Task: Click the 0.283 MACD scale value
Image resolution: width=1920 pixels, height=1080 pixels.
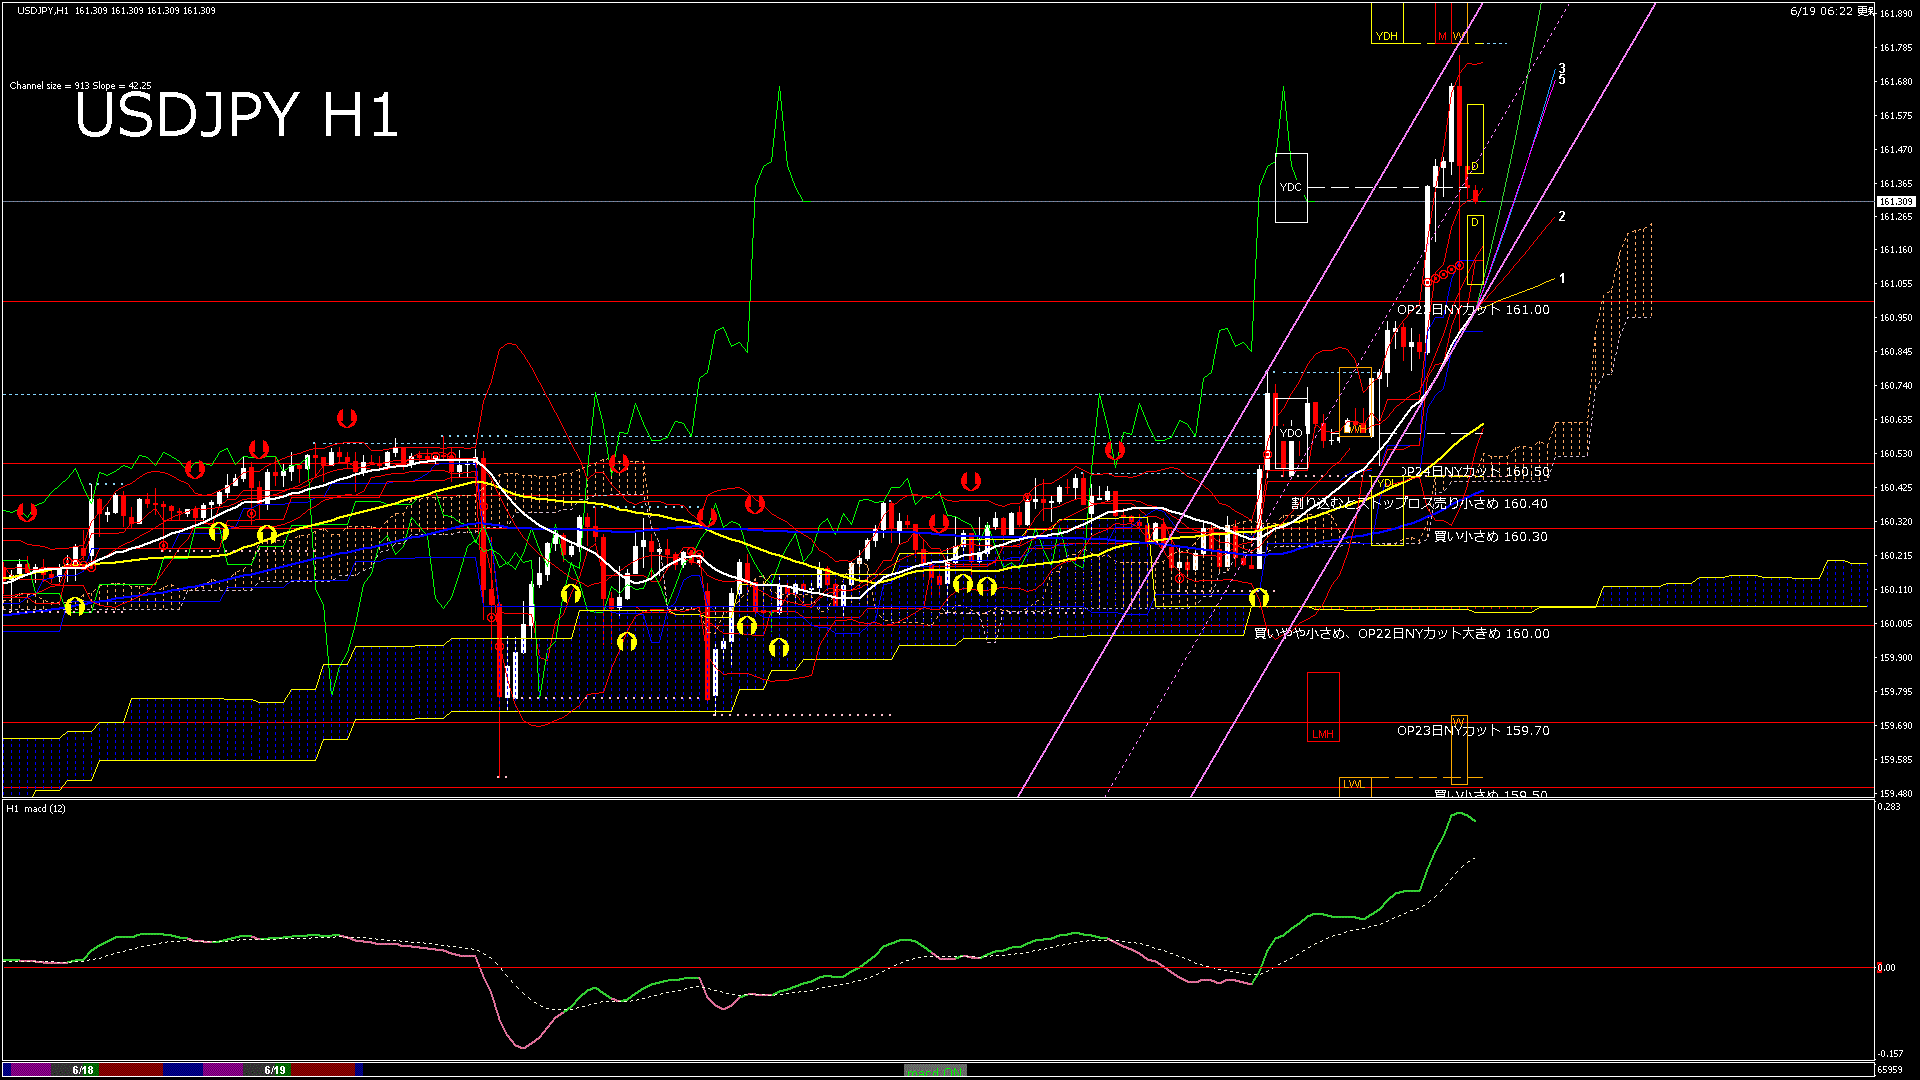Action: point(1888,806)
